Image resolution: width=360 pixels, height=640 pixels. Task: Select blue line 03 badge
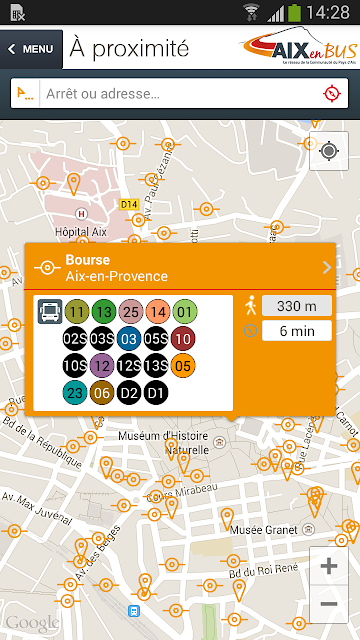coord(129,339)
